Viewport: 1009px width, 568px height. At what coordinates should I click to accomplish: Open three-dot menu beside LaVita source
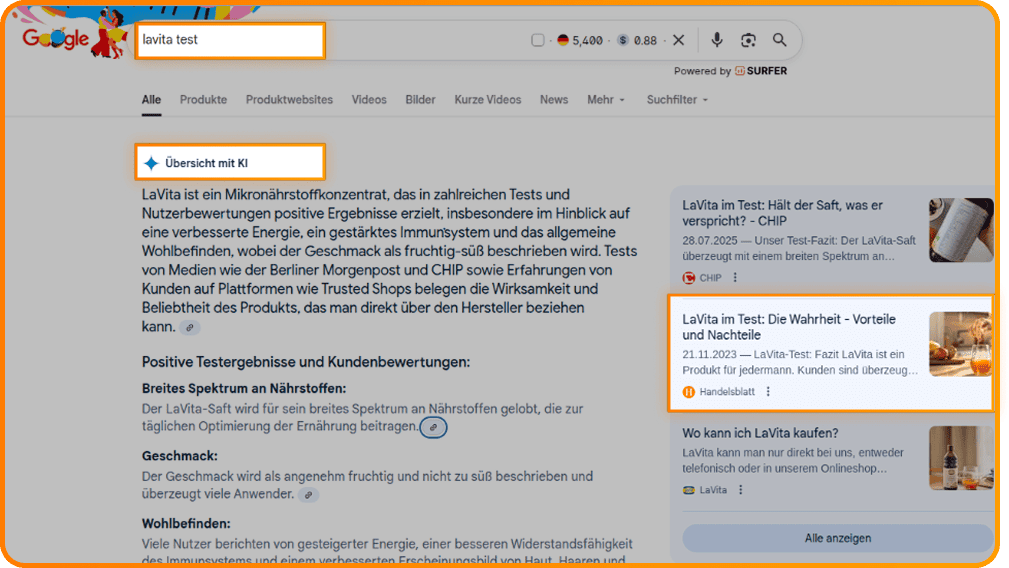[x=741, y=490]
